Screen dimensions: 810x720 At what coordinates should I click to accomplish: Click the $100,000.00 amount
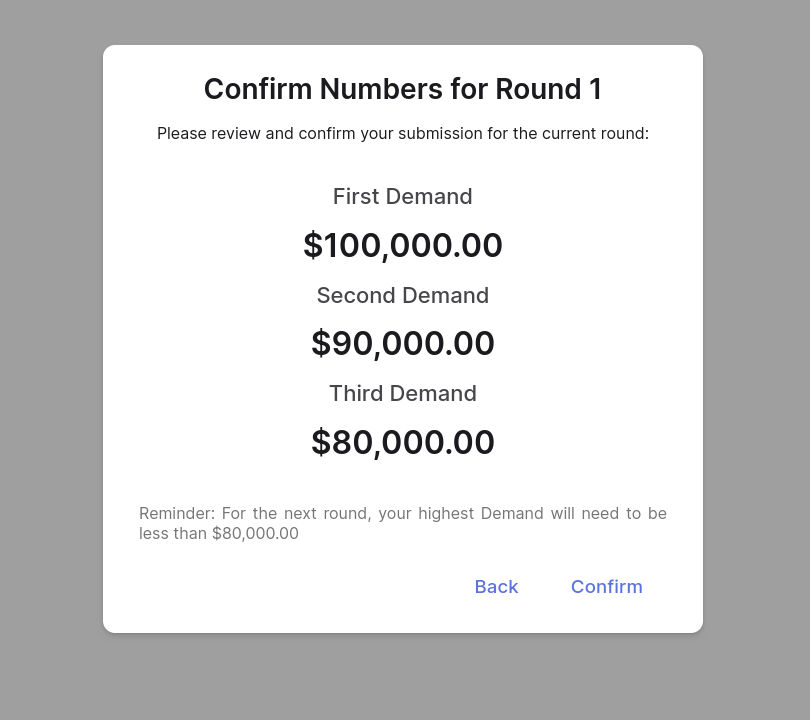[403, 245]
